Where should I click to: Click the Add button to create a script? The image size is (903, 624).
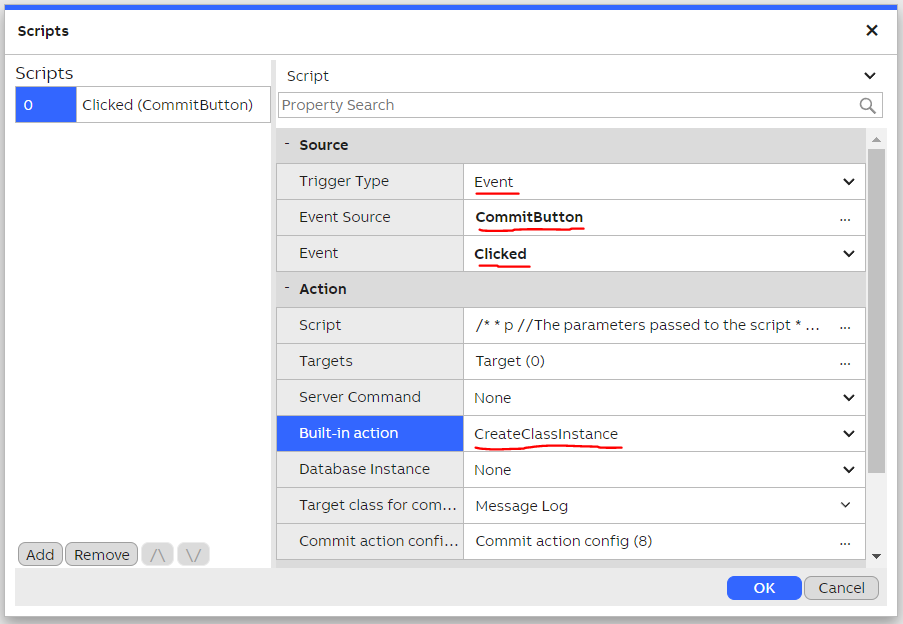tap(40, 553)
